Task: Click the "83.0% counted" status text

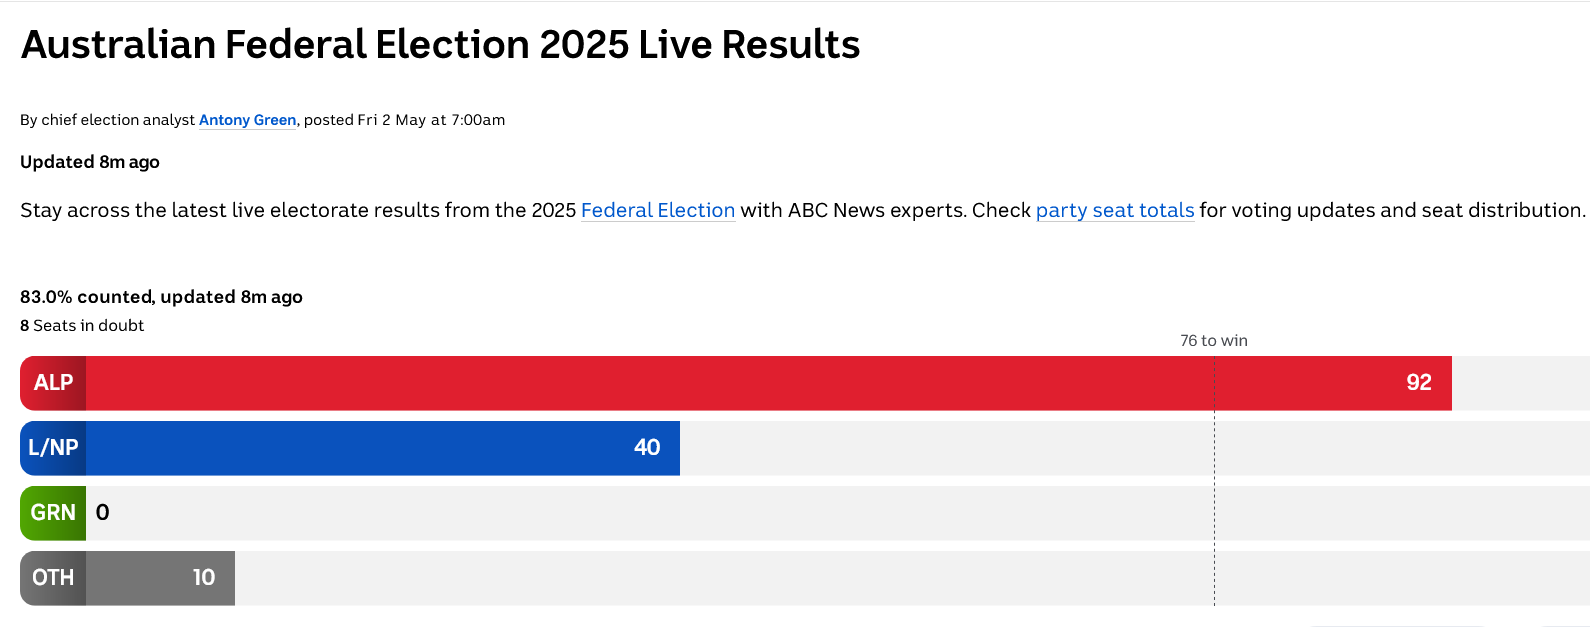Action: point(86,297)
